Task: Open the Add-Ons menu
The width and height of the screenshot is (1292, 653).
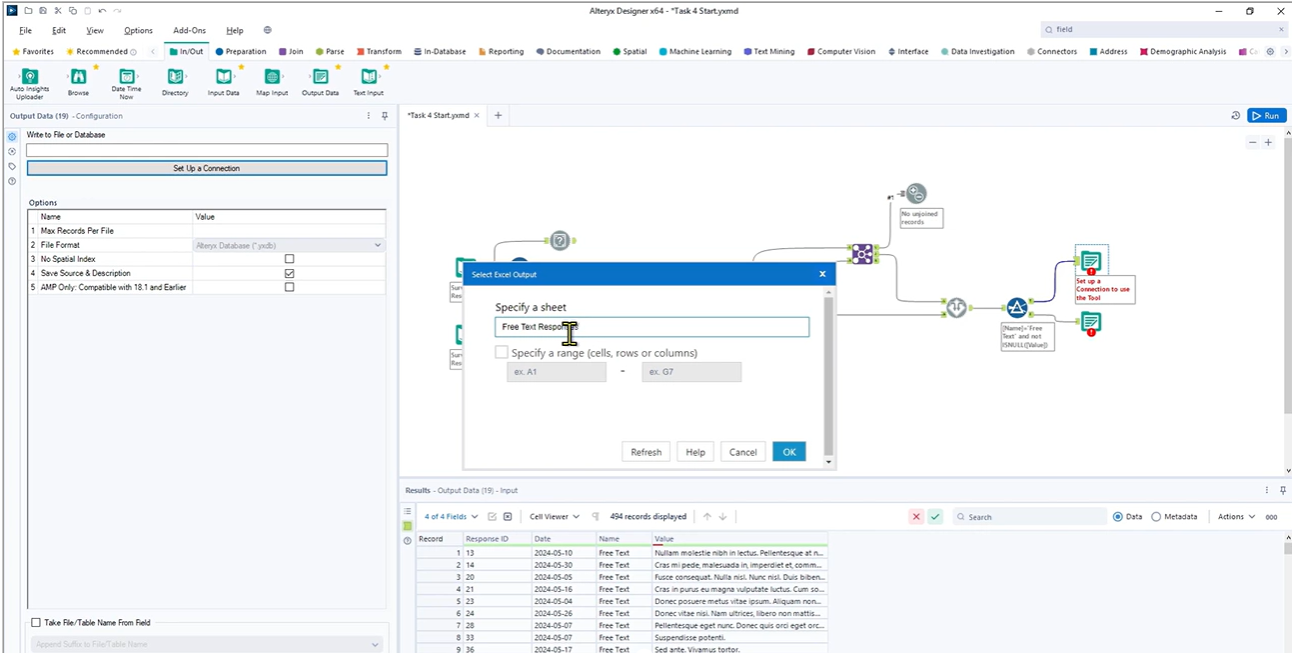Action: pos(189,30)
